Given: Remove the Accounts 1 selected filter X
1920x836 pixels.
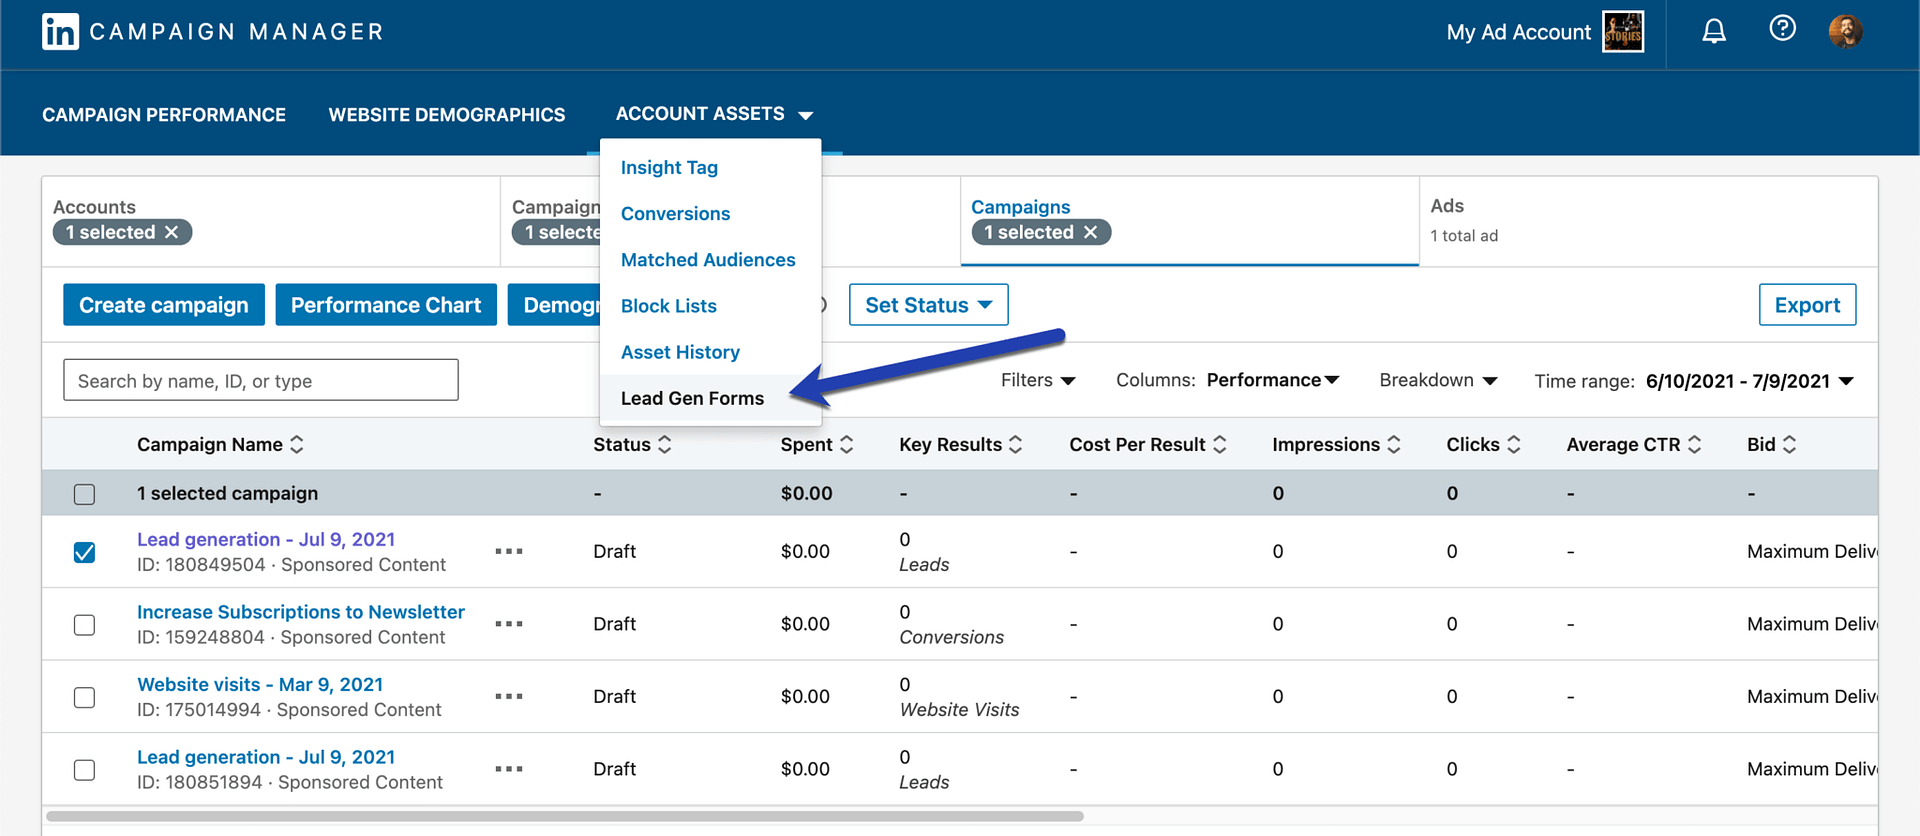Looking at the screenshot, I should (x=172, y=232).
